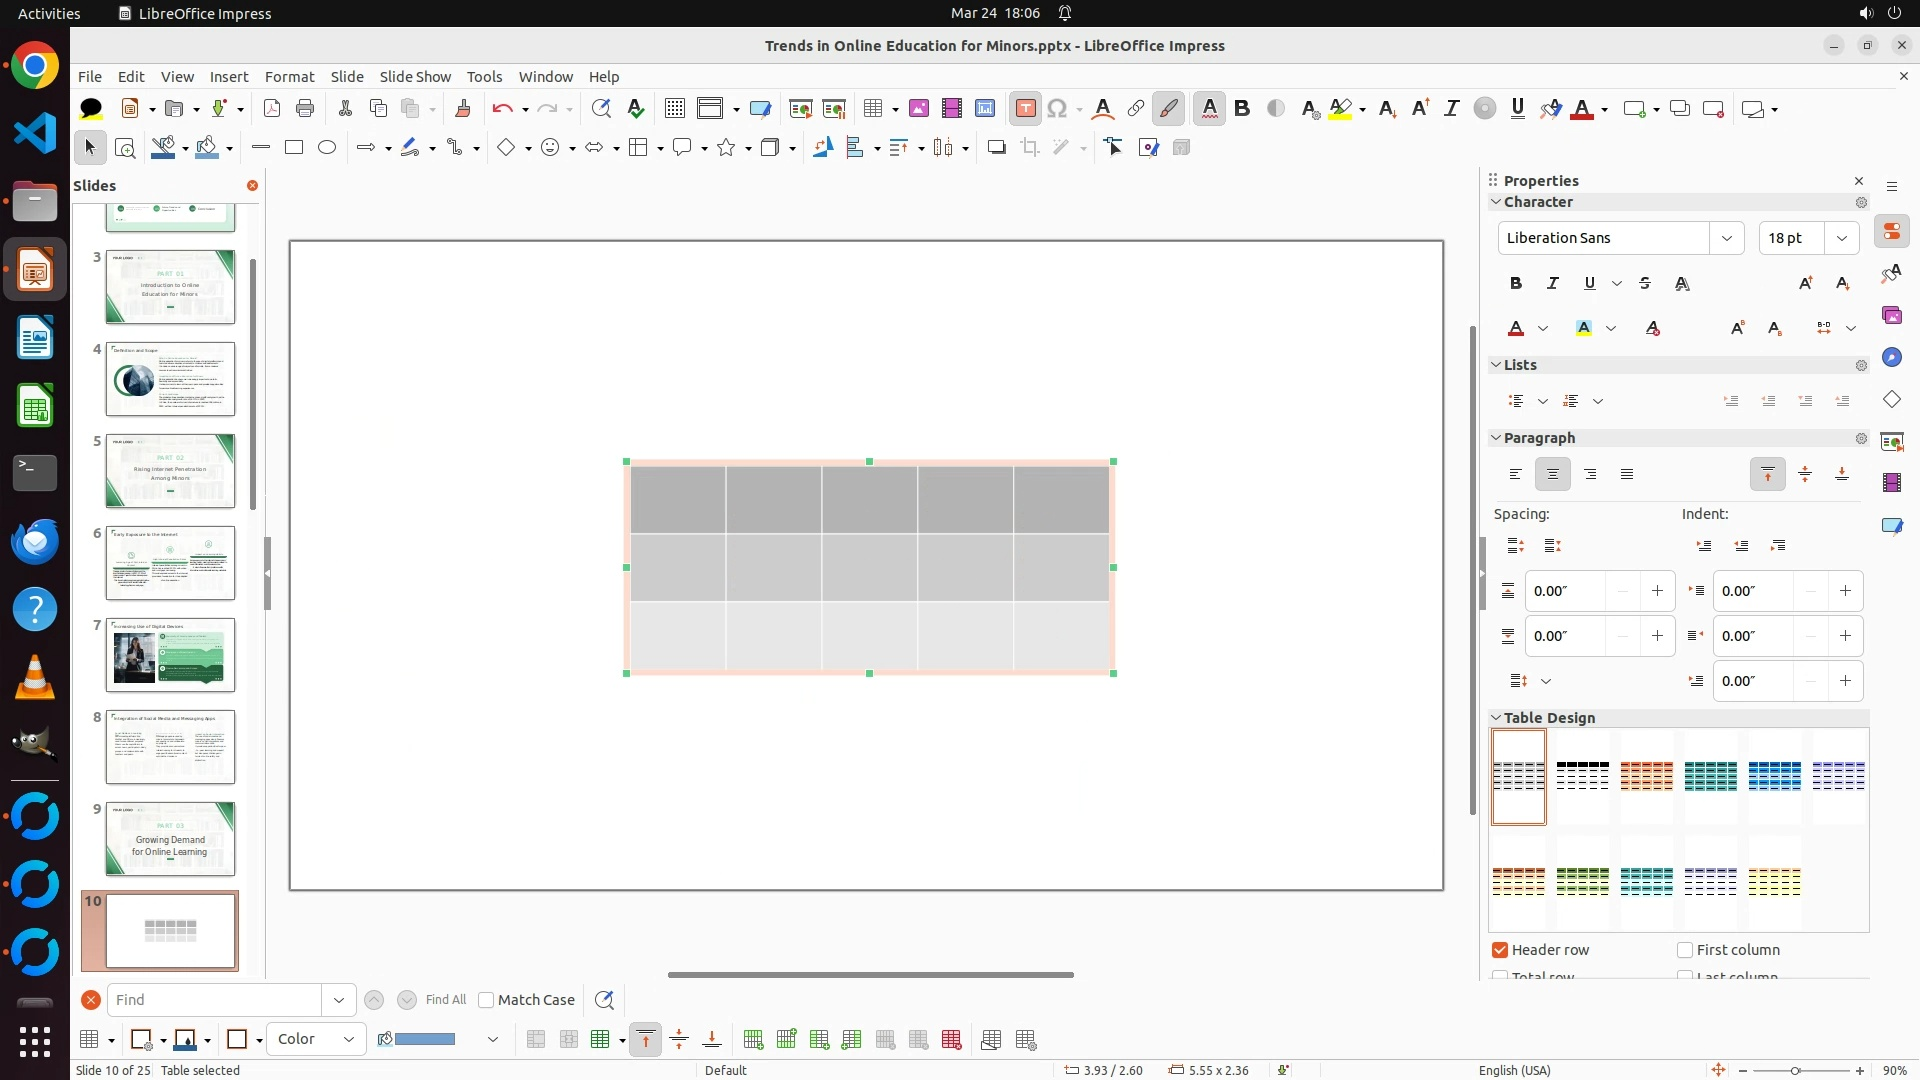Open the Format menu

pos(289,77)
